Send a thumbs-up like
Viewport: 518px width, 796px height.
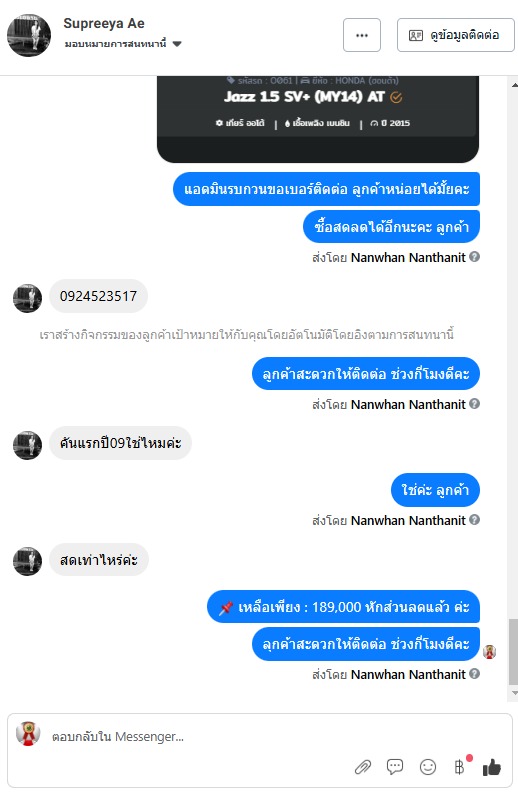pos(492,767)
